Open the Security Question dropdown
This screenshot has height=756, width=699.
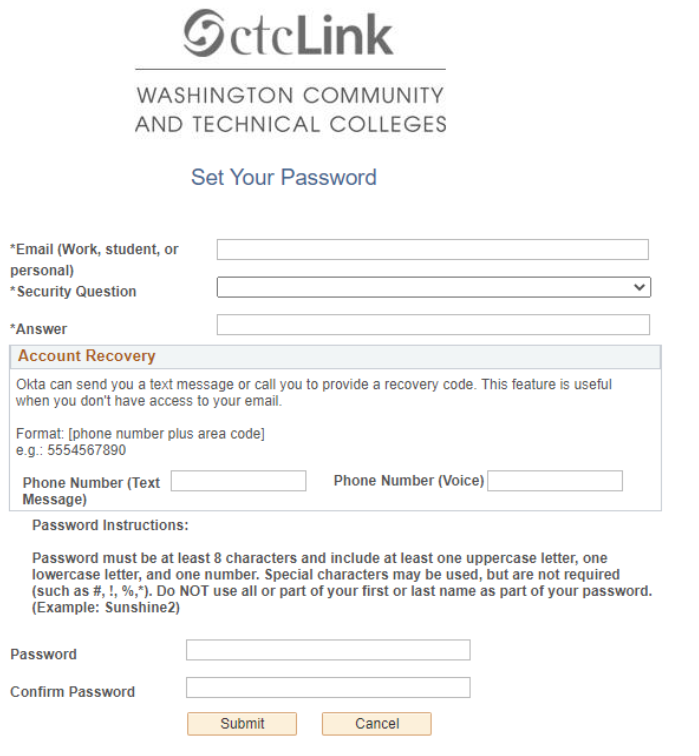pyautogui.click(x=433, y=288)
